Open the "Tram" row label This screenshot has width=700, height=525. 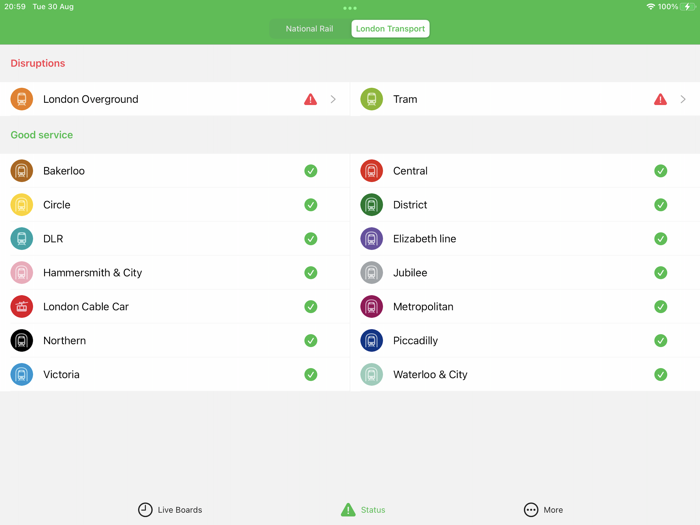(405, 99)
